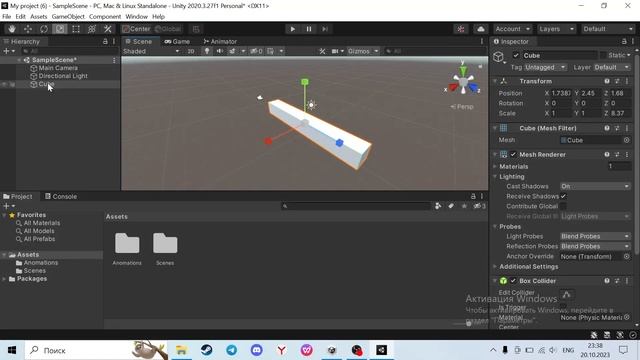Toggle scene lighting
Image resolution: width=640 pixels, height=360 pixels.
pyautogui.click(x=207, y=51)
